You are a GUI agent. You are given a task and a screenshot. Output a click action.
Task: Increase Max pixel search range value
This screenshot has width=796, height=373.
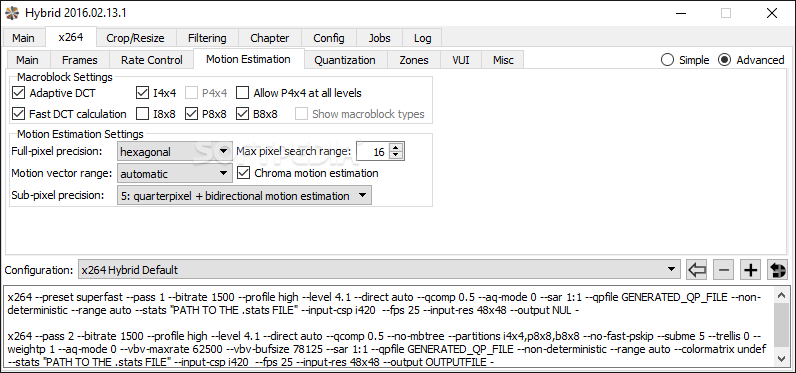pyautogui.click(x=396, y=147)
